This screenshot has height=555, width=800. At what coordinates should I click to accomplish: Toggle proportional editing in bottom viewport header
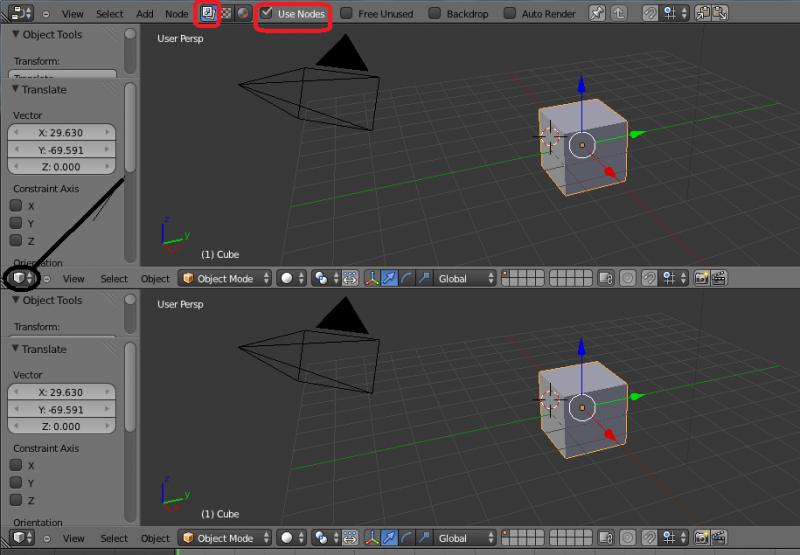click(x=628, y=538)
